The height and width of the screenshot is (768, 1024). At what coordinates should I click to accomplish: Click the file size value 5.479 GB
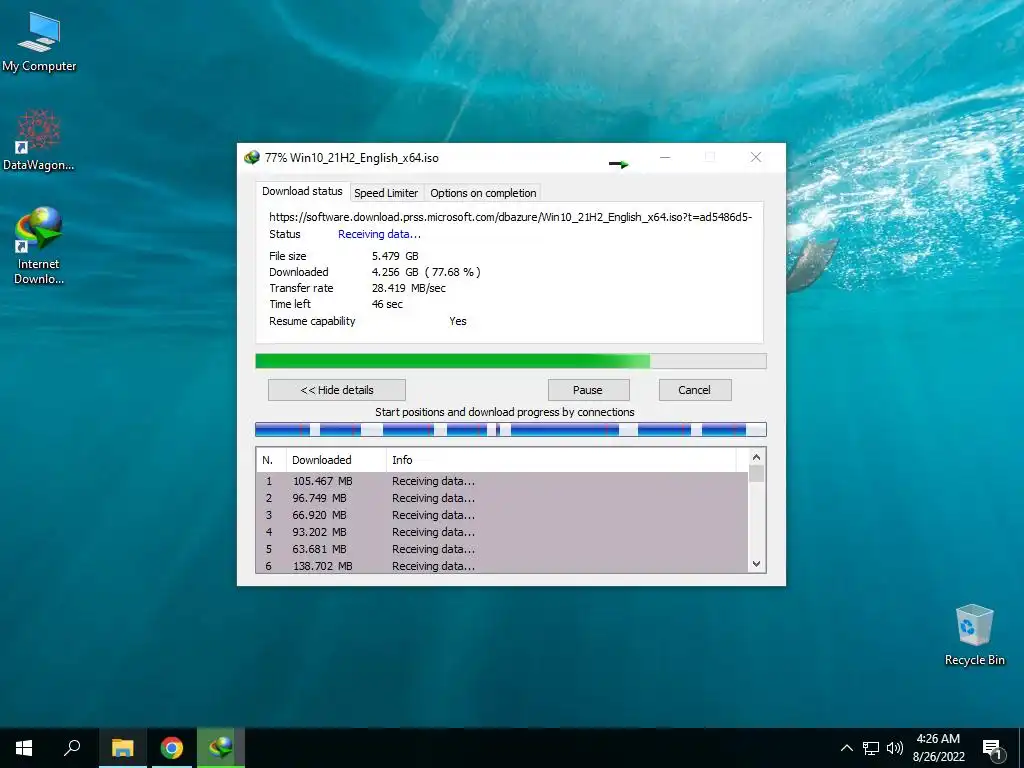pos(395,256)
